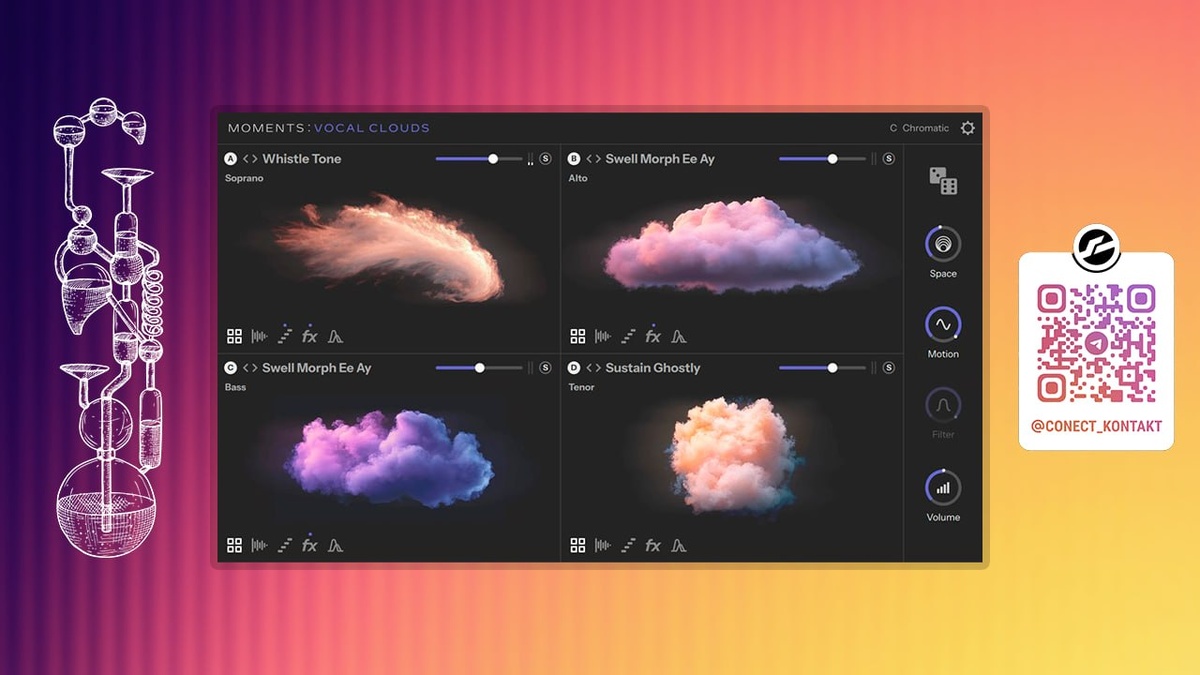Click the Sustain Ghostly peach cloud image
Viewport: 1200px width, 675px height.
pyautogui.click(x=733, y=456)
